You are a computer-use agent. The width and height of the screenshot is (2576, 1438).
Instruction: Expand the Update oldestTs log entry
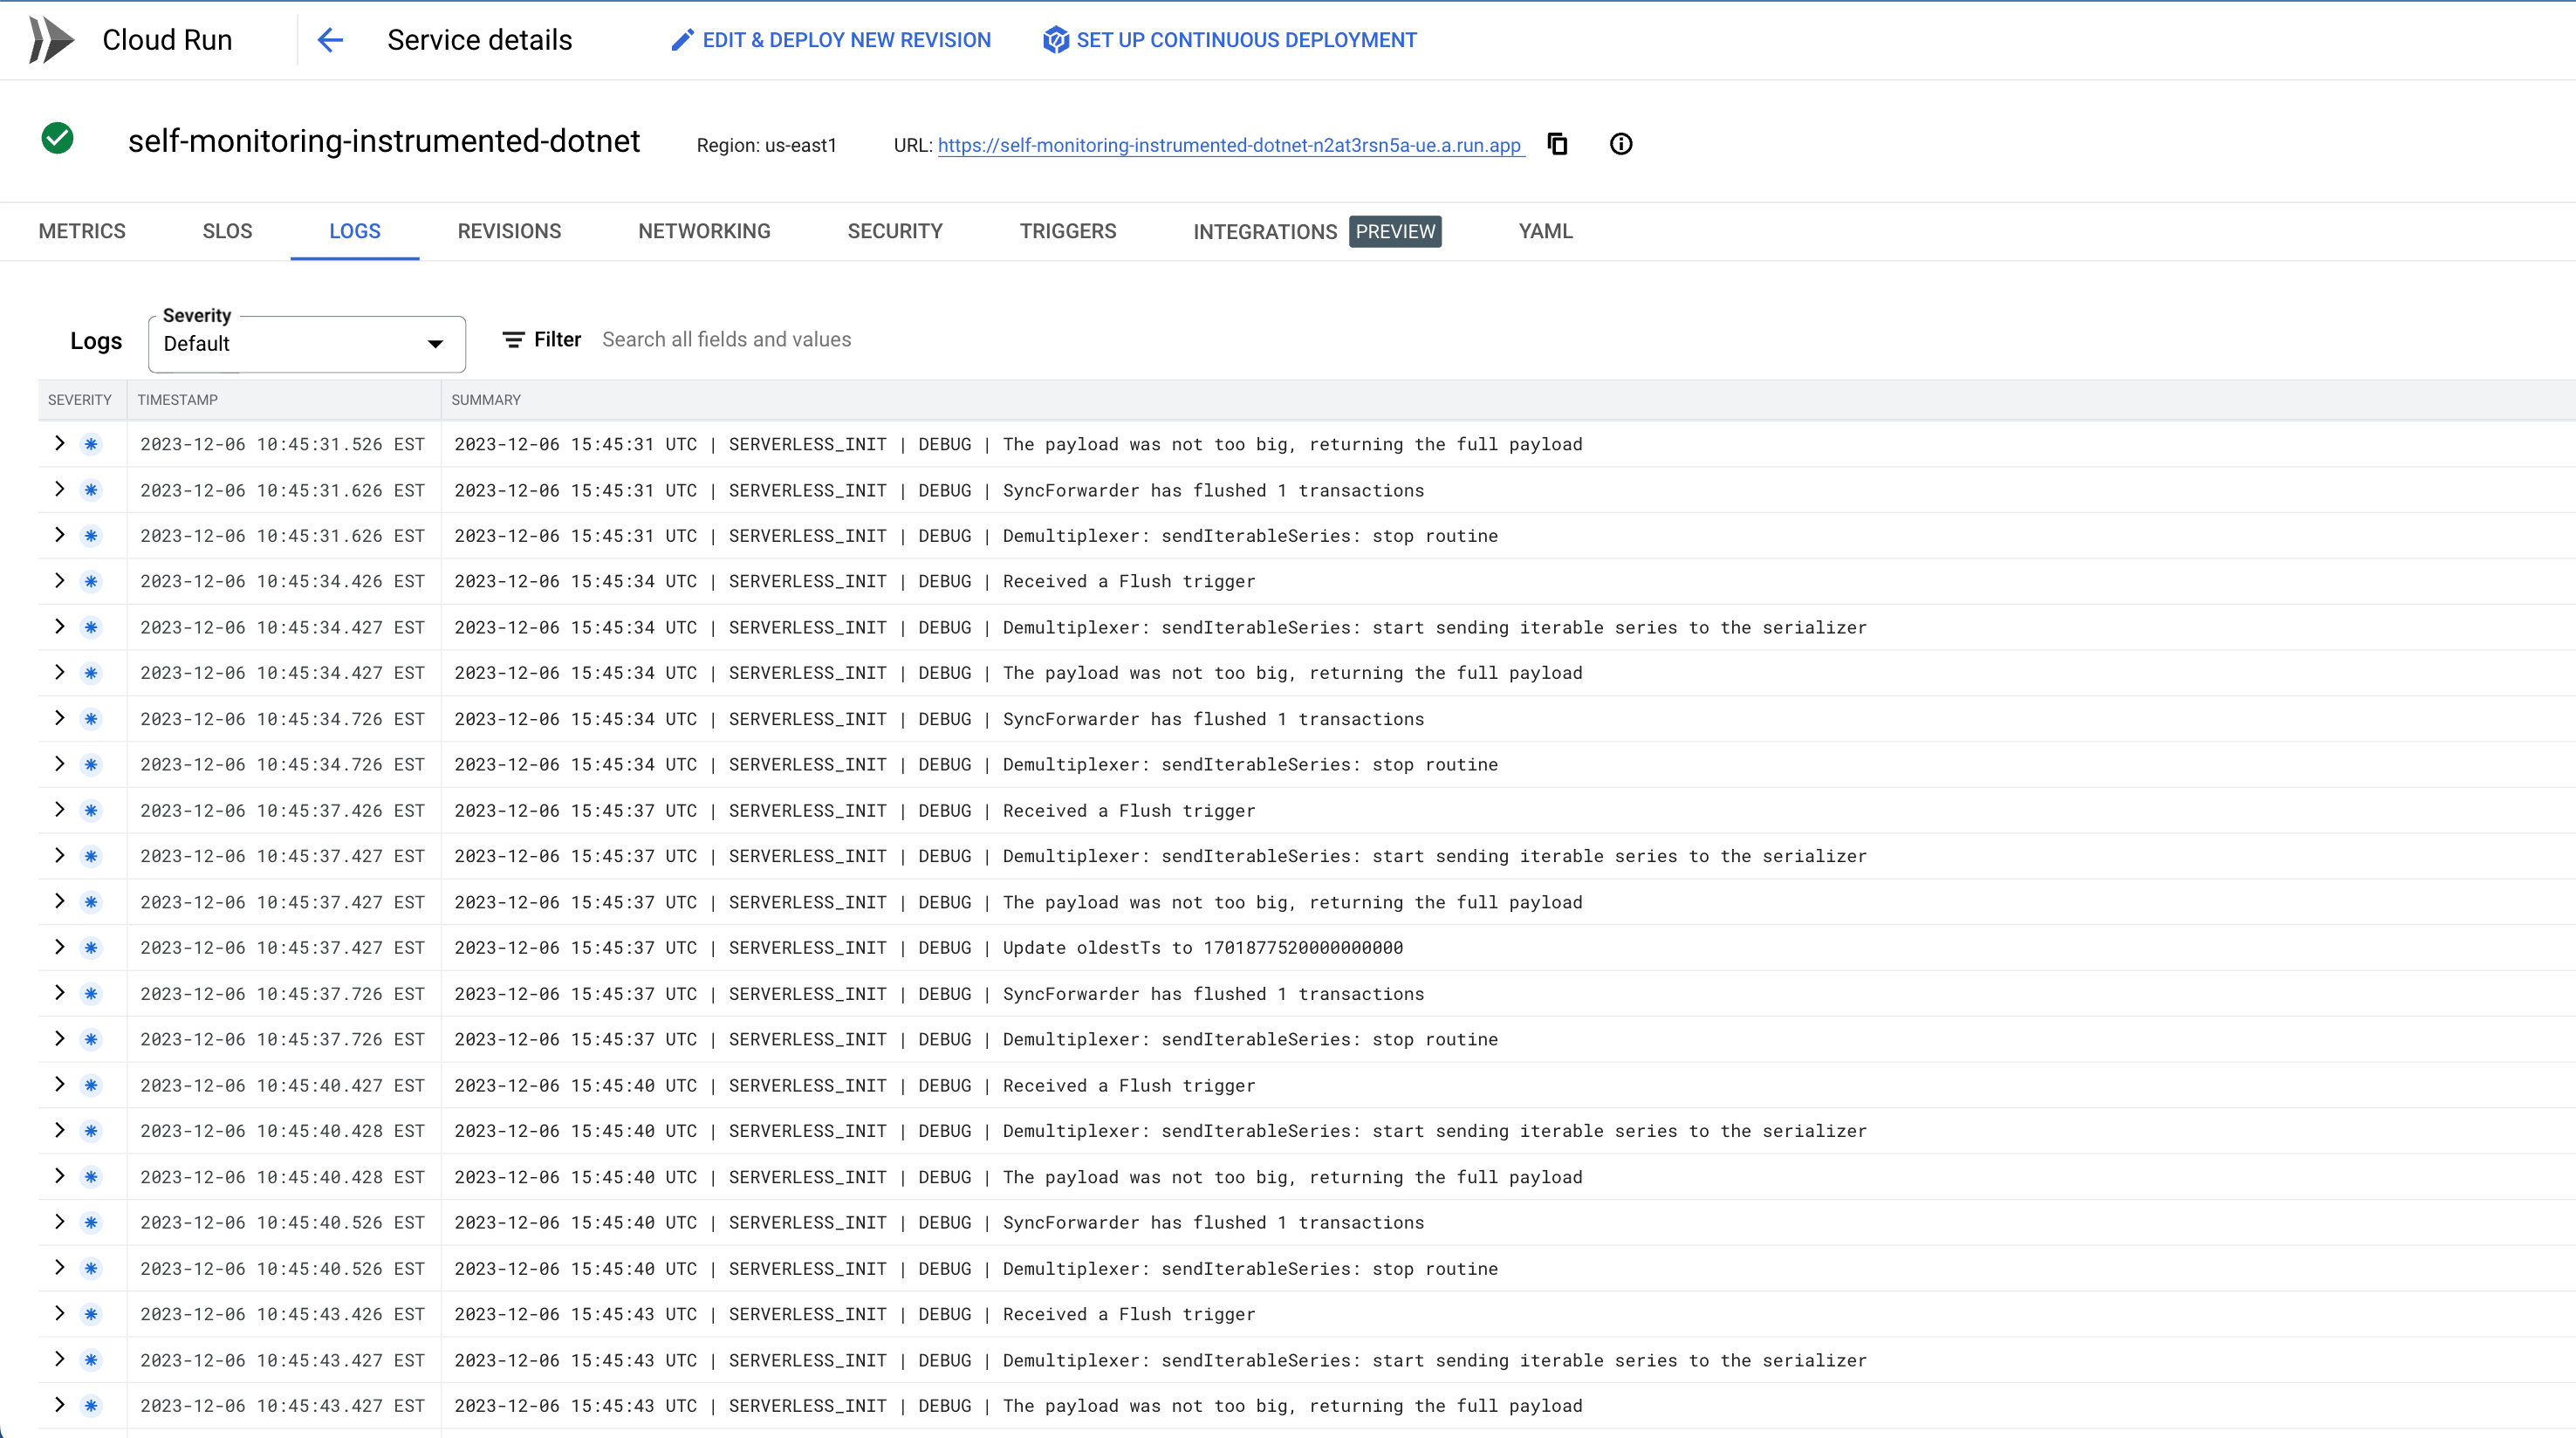coord(59,947)
